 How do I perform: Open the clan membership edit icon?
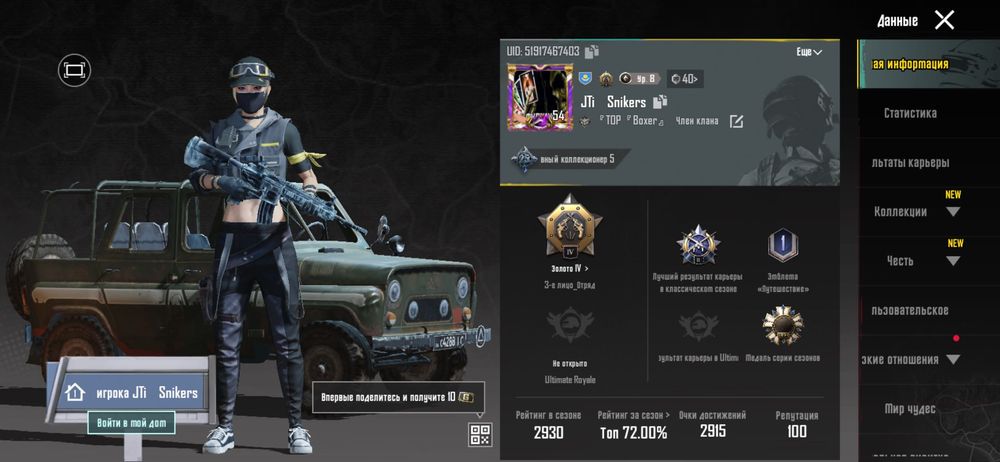736,121
